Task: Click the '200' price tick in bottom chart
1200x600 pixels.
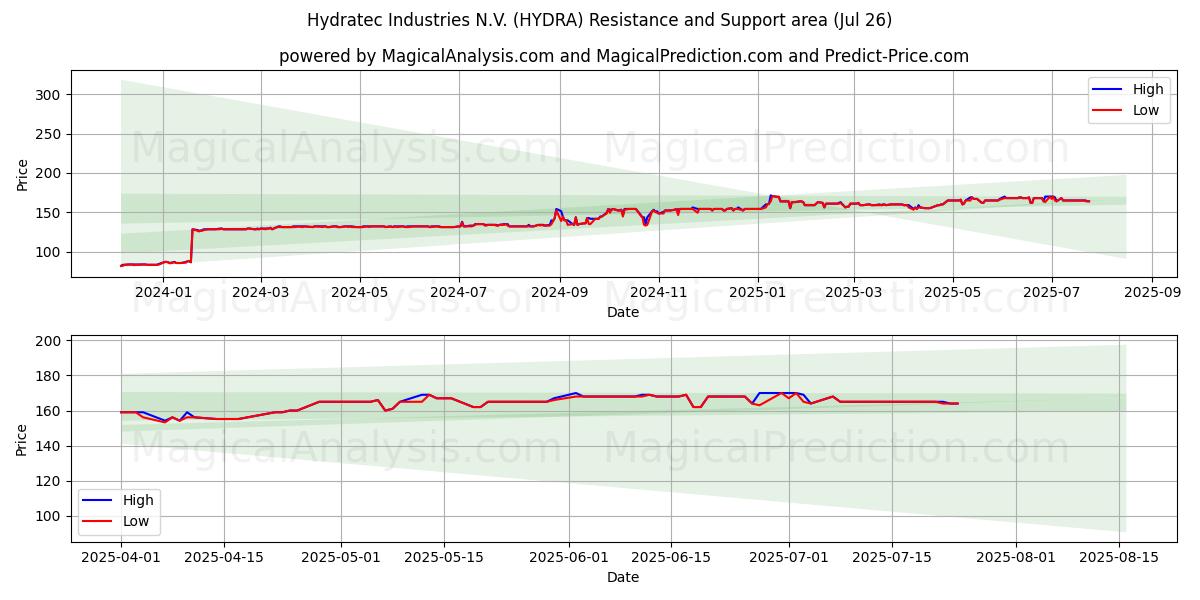Action: (x=50, y=341)
